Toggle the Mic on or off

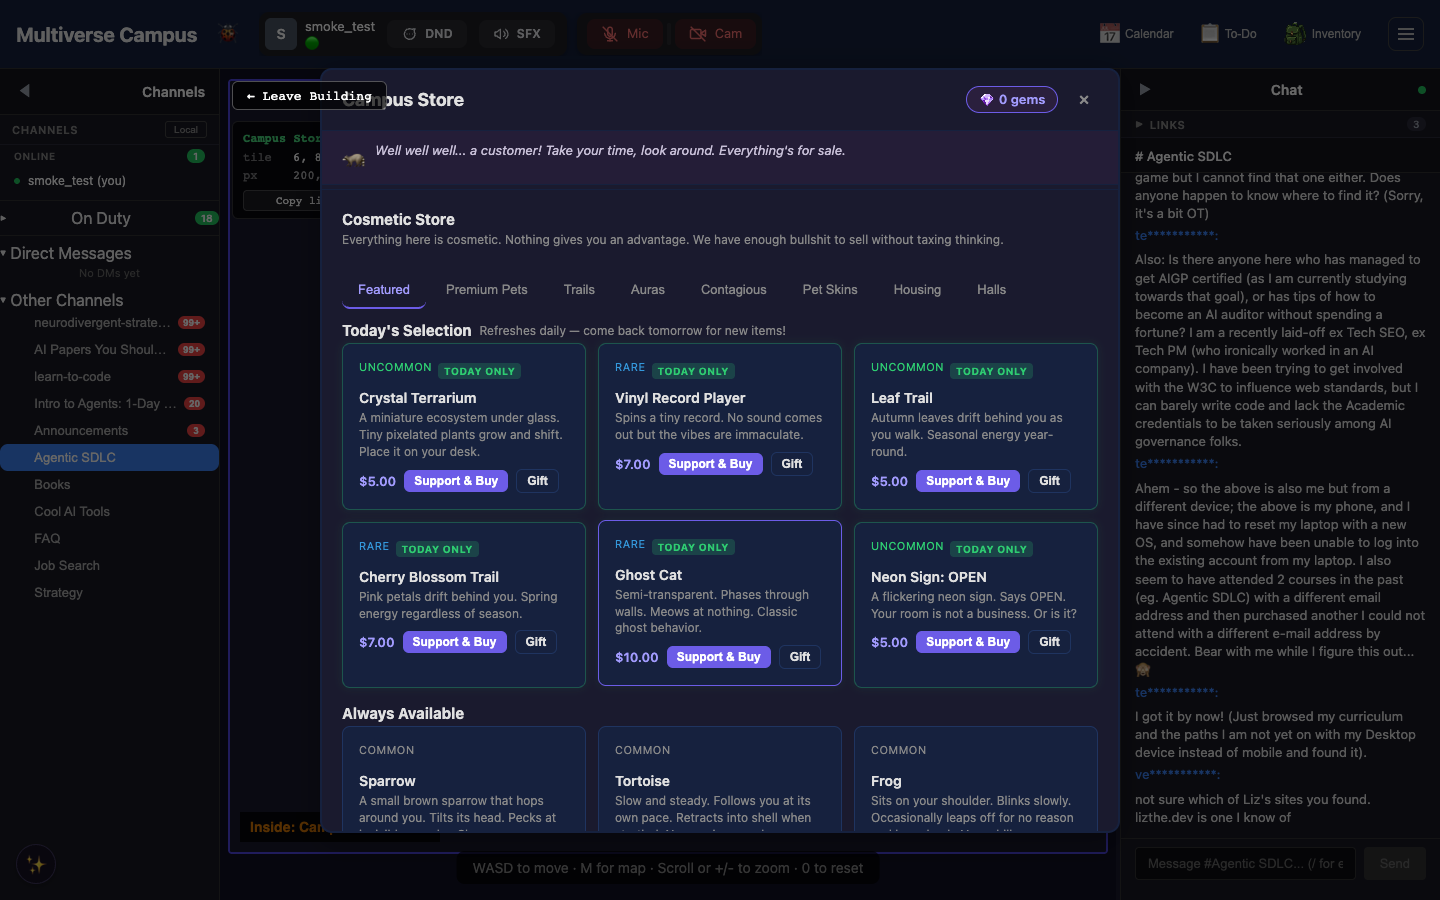pyautogui.click(x=625, y=34)
